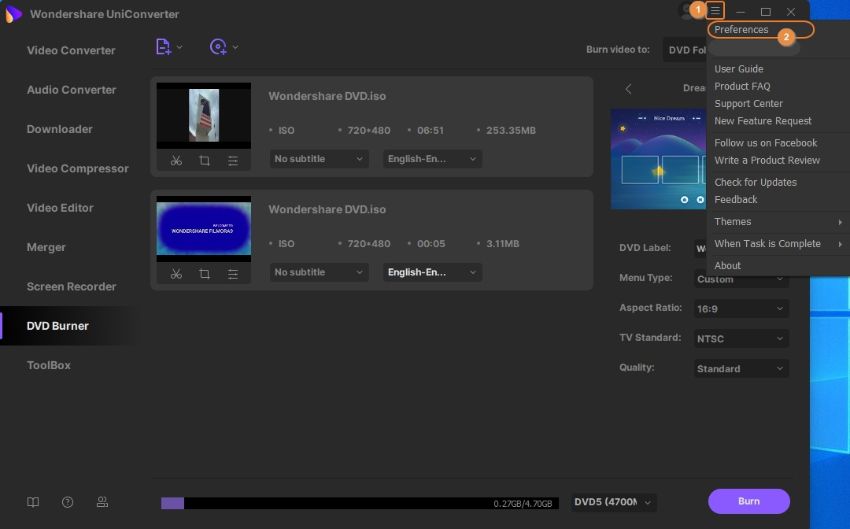Click the Add Files icon

click(165, 47)
